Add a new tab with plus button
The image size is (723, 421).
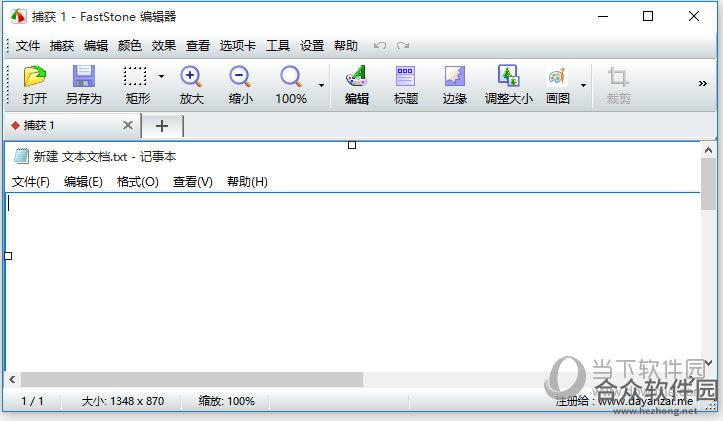(162, 126)
